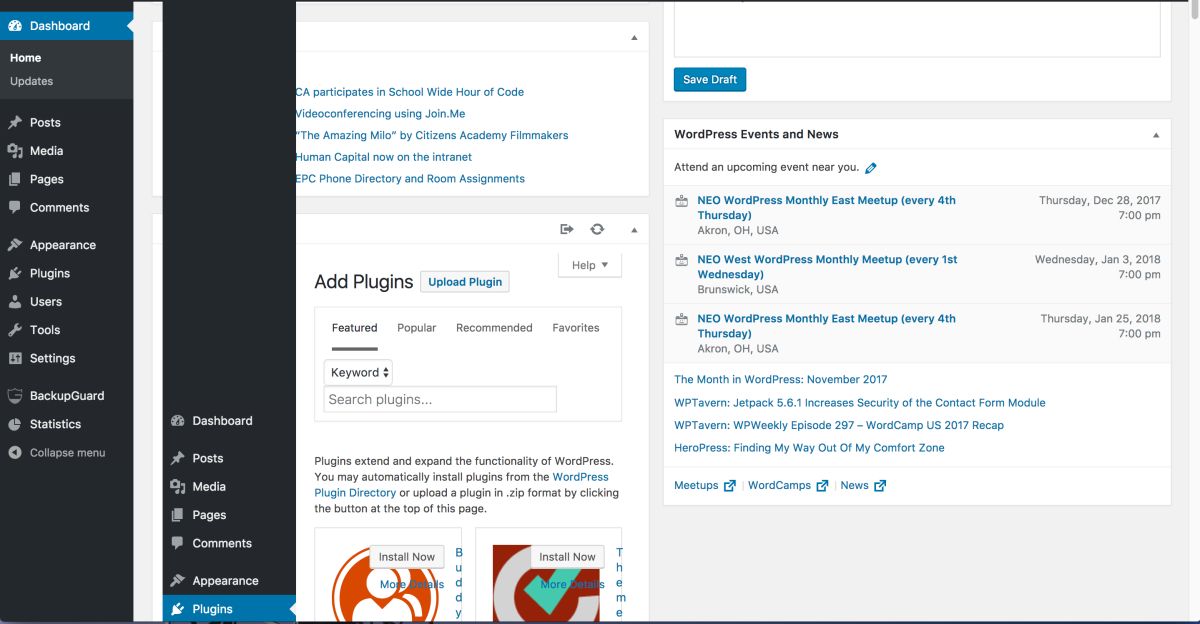Open the Tools wrench icon in the admin sidebar
This screenshot has width=1200, height=624.
point(15,330)
